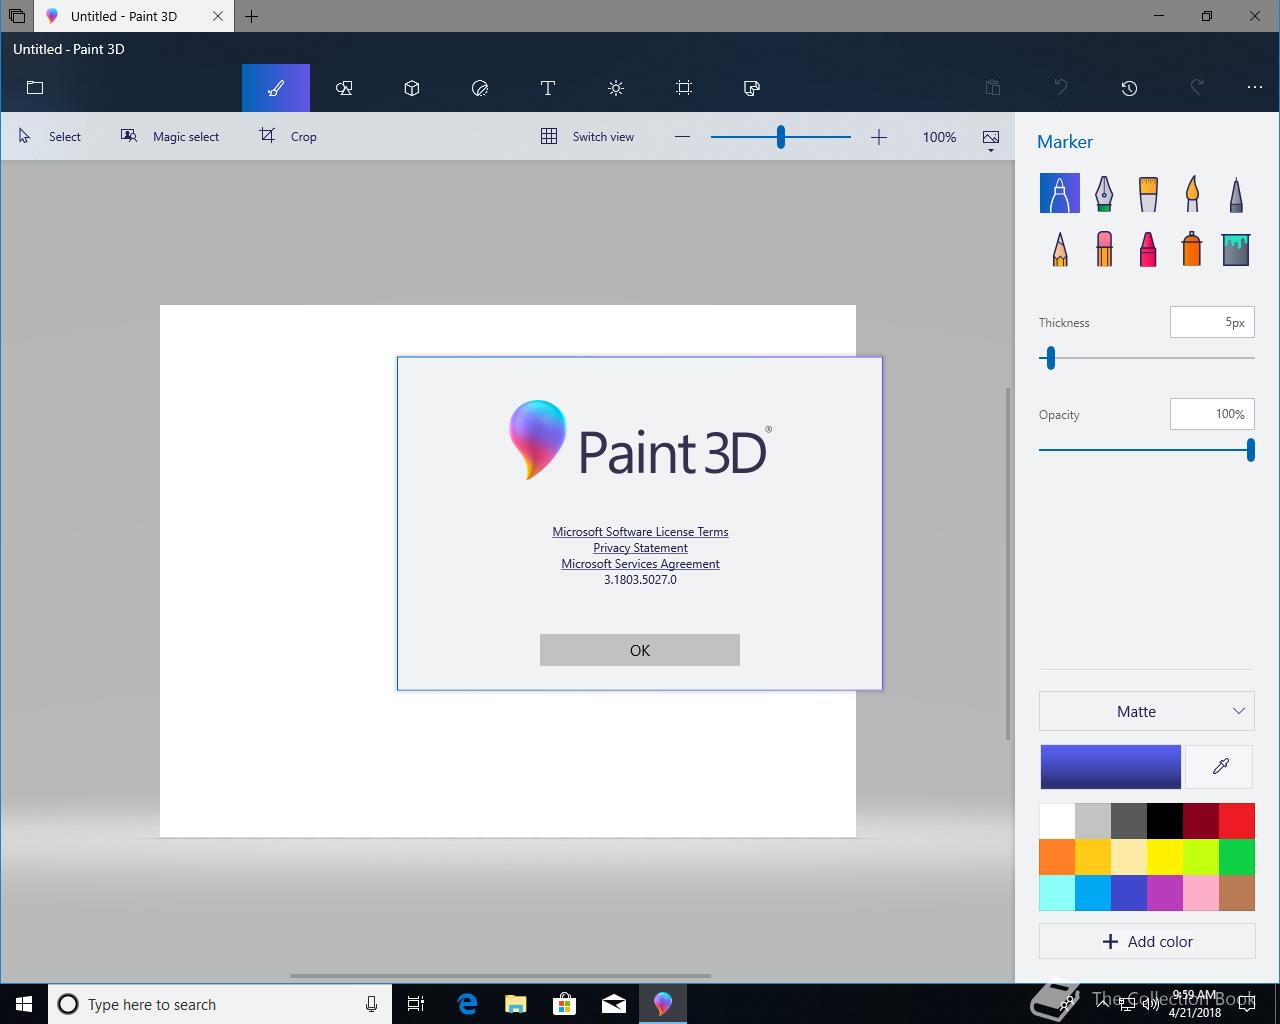The width and height of the screenshot is (1280, 1024).
Task: Choose the Marker brush
Action: click(x=1060, y=193)
